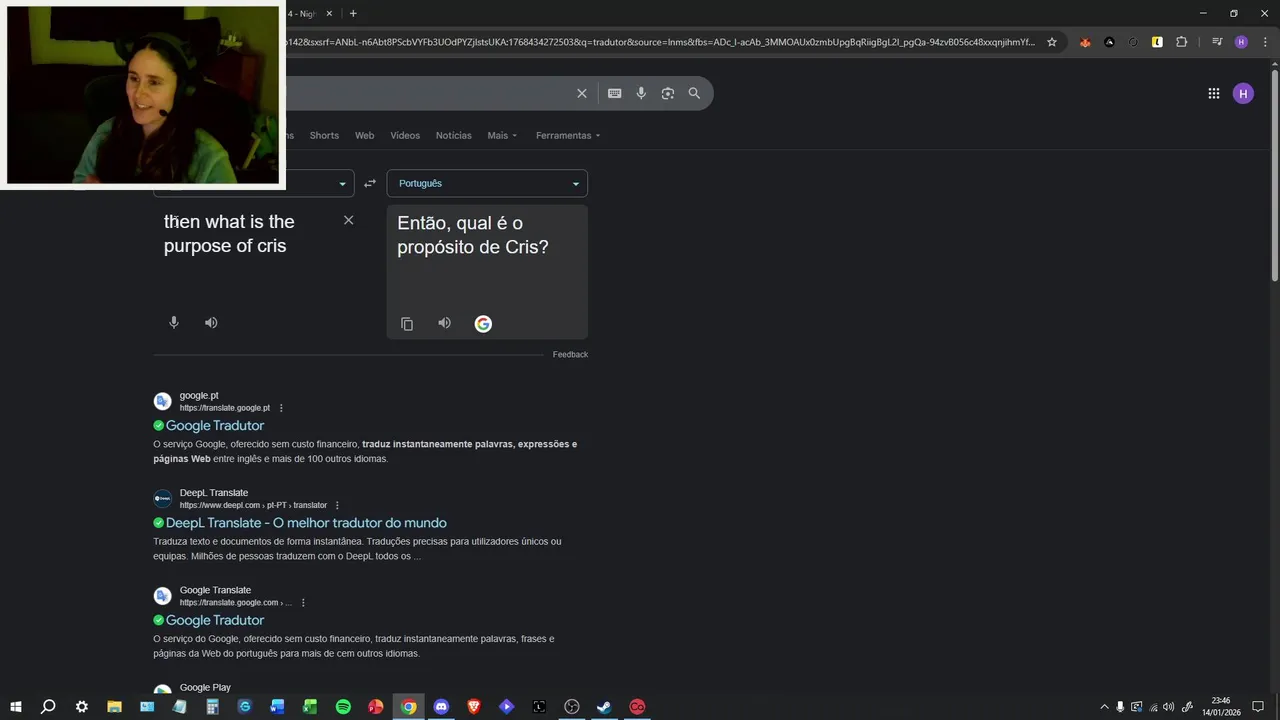Open Steam from the taskbar
This screenshot has width=1280, height=720.
(604, 707)
